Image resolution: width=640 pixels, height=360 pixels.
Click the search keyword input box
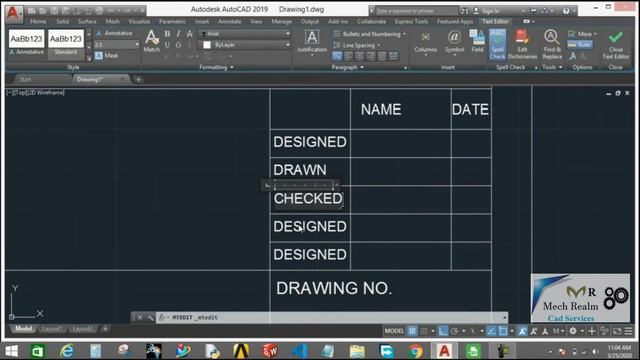pyautogui.click(x=416, y=11)
